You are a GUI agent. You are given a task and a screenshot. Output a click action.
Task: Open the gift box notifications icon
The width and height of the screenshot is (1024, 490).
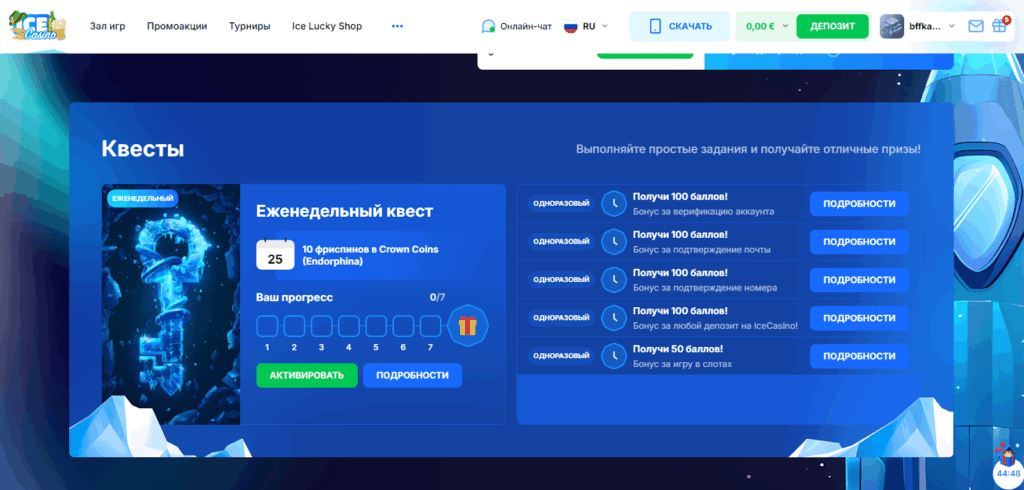[x=999, y=27]
